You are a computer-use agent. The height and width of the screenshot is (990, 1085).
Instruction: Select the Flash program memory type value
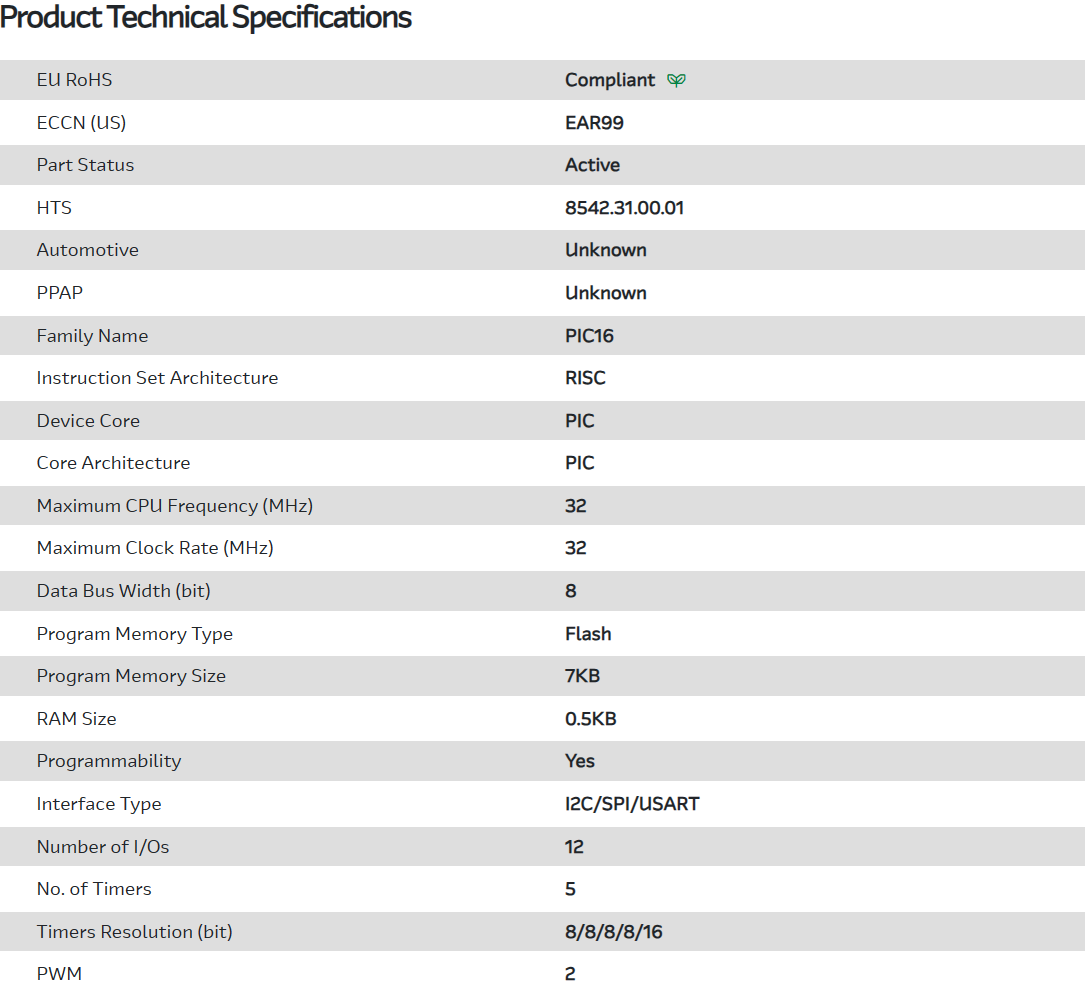588,634
